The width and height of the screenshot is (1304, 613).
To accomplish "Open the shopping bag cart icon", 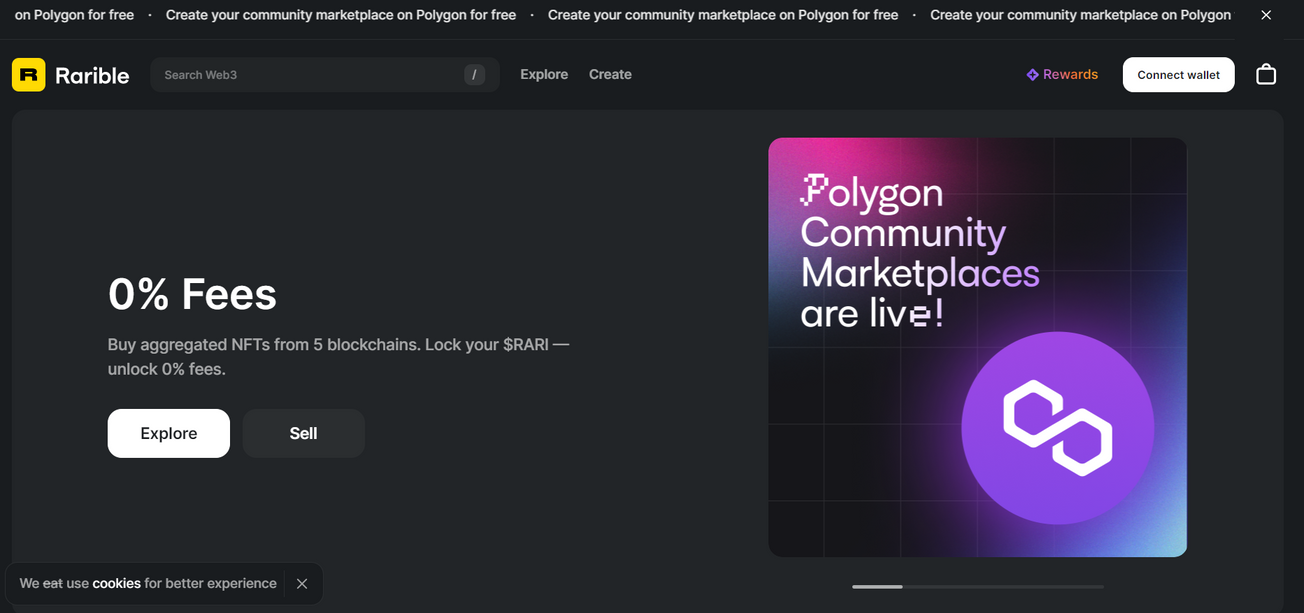I will coord(1266,75).
